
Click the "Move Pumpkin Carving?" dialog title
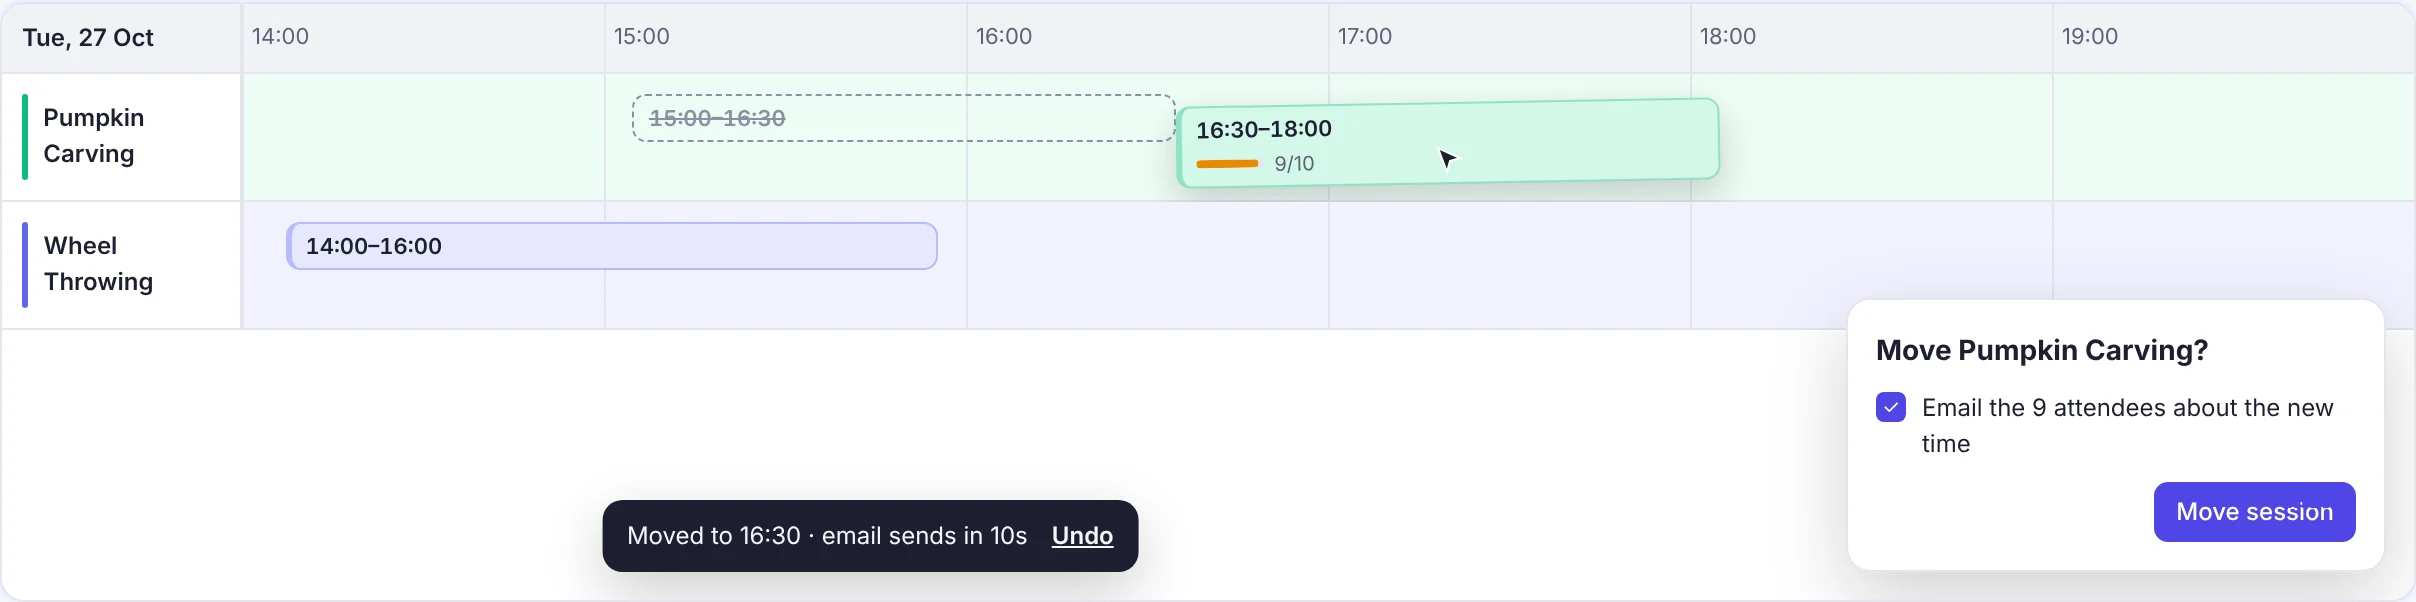click(2041, 350)
